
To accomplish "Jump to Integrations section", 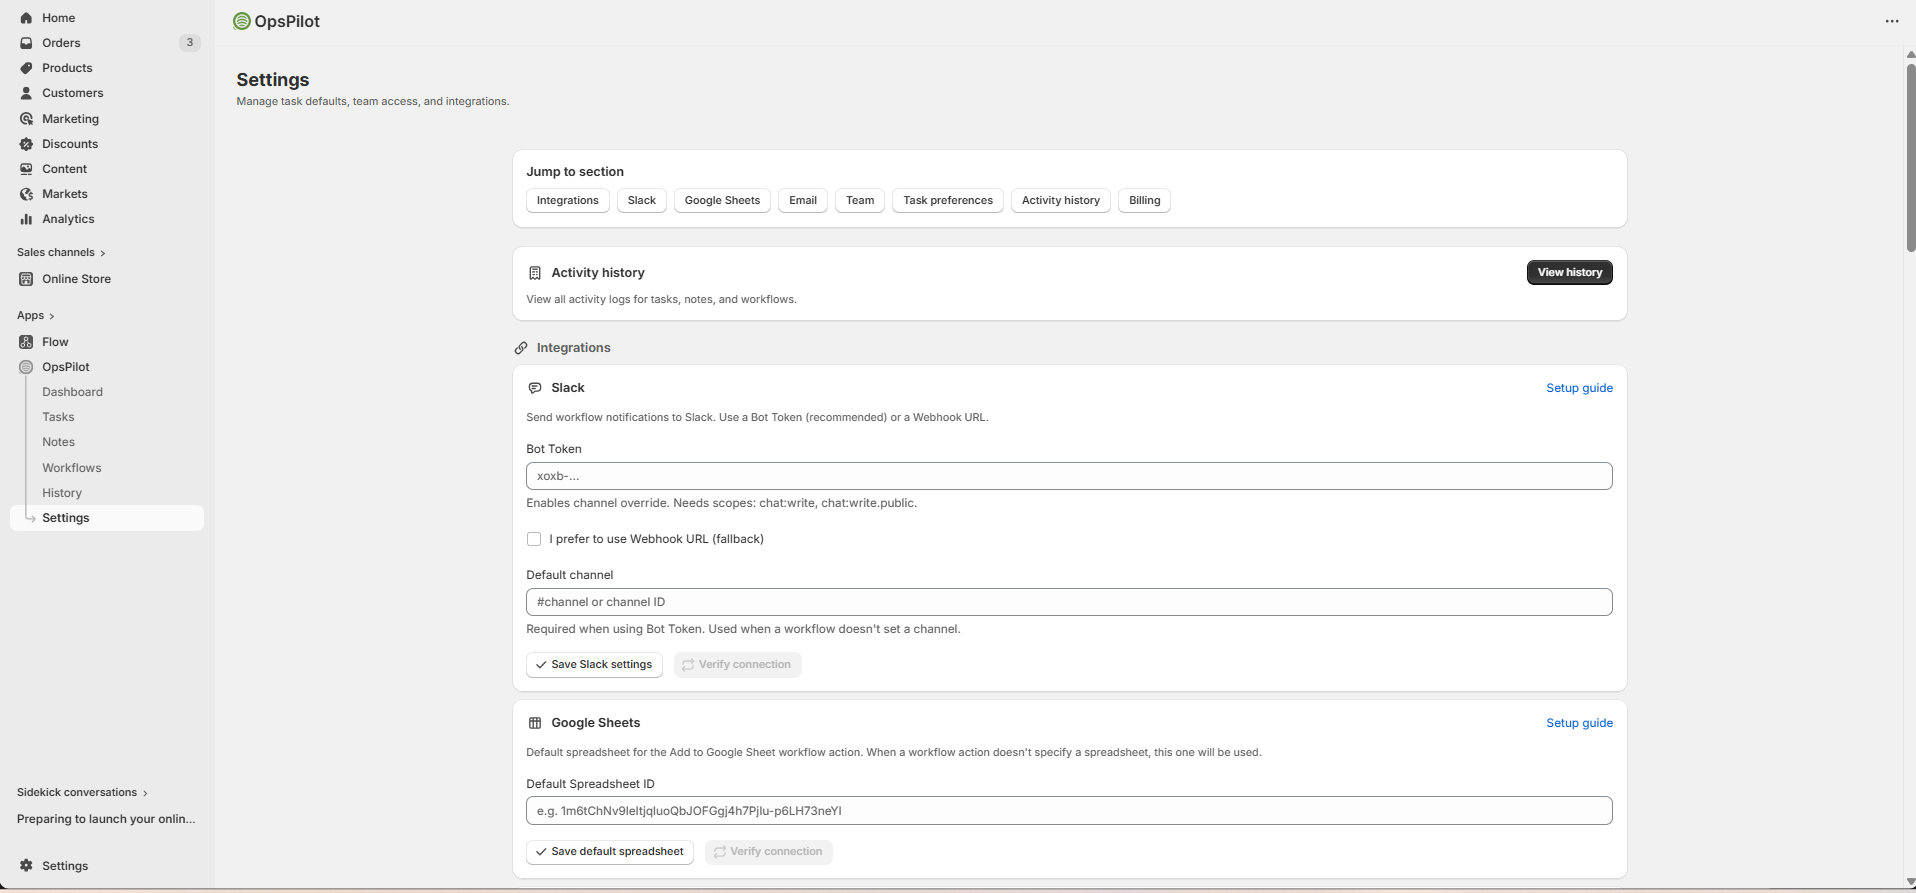I will 568,201.
